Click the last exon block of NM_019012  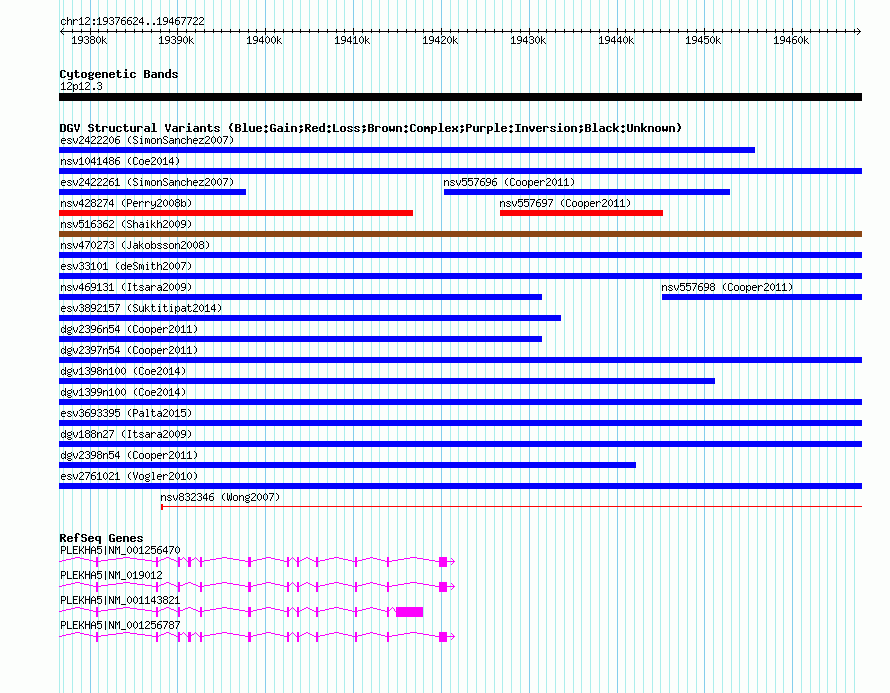point(443,587)
